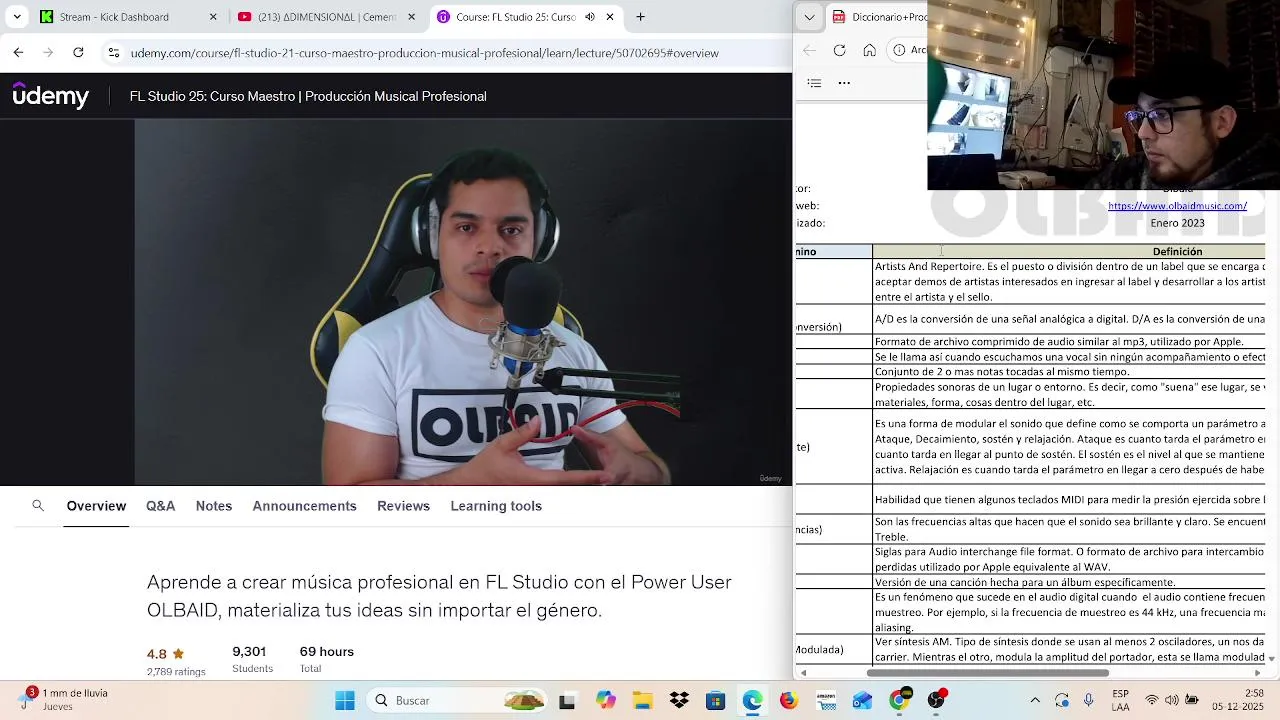Click the left arrow of PDF horizontal scrollbar
The height and width of the screenshot is (720, 1280).
pyautogui.click(x=803, y=673)
